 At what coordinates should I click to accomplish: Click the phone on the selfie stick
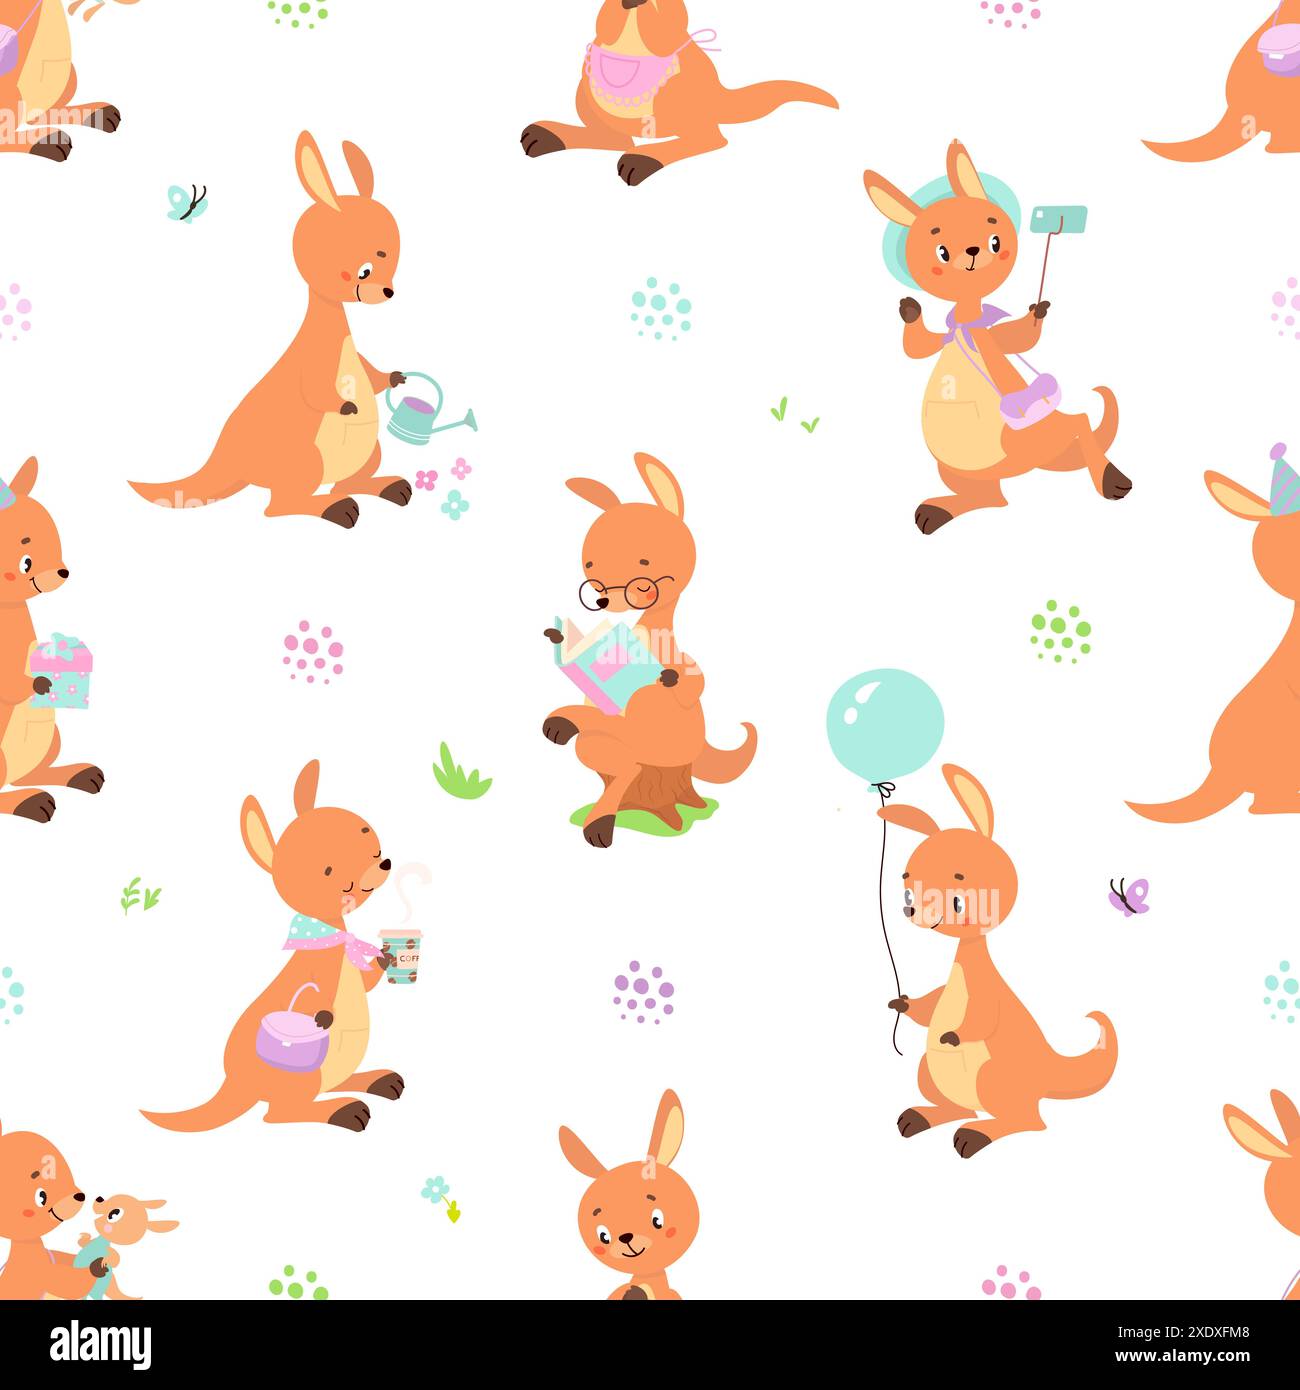point(1058,218)
